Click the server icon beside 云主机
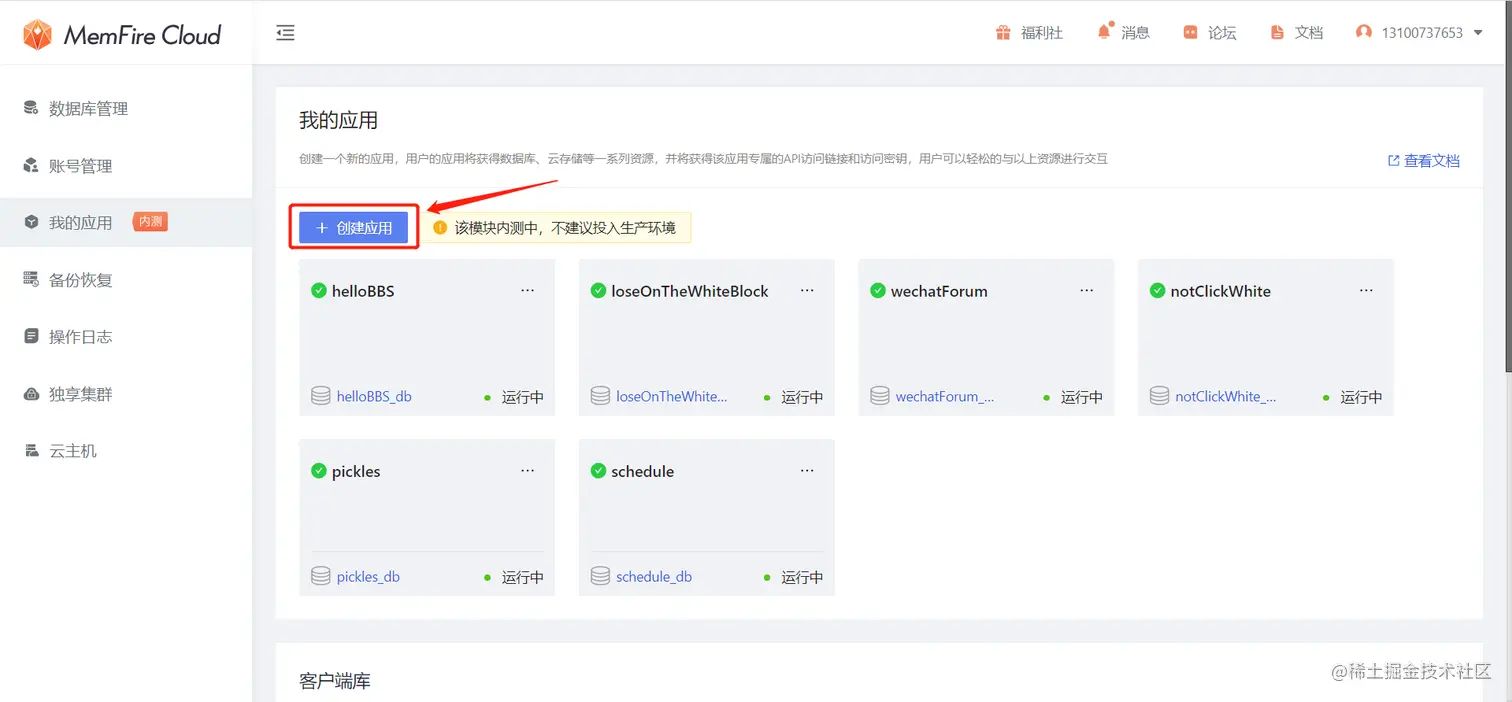The width and height of the screenshot is (1512, 702). point(31,451)
